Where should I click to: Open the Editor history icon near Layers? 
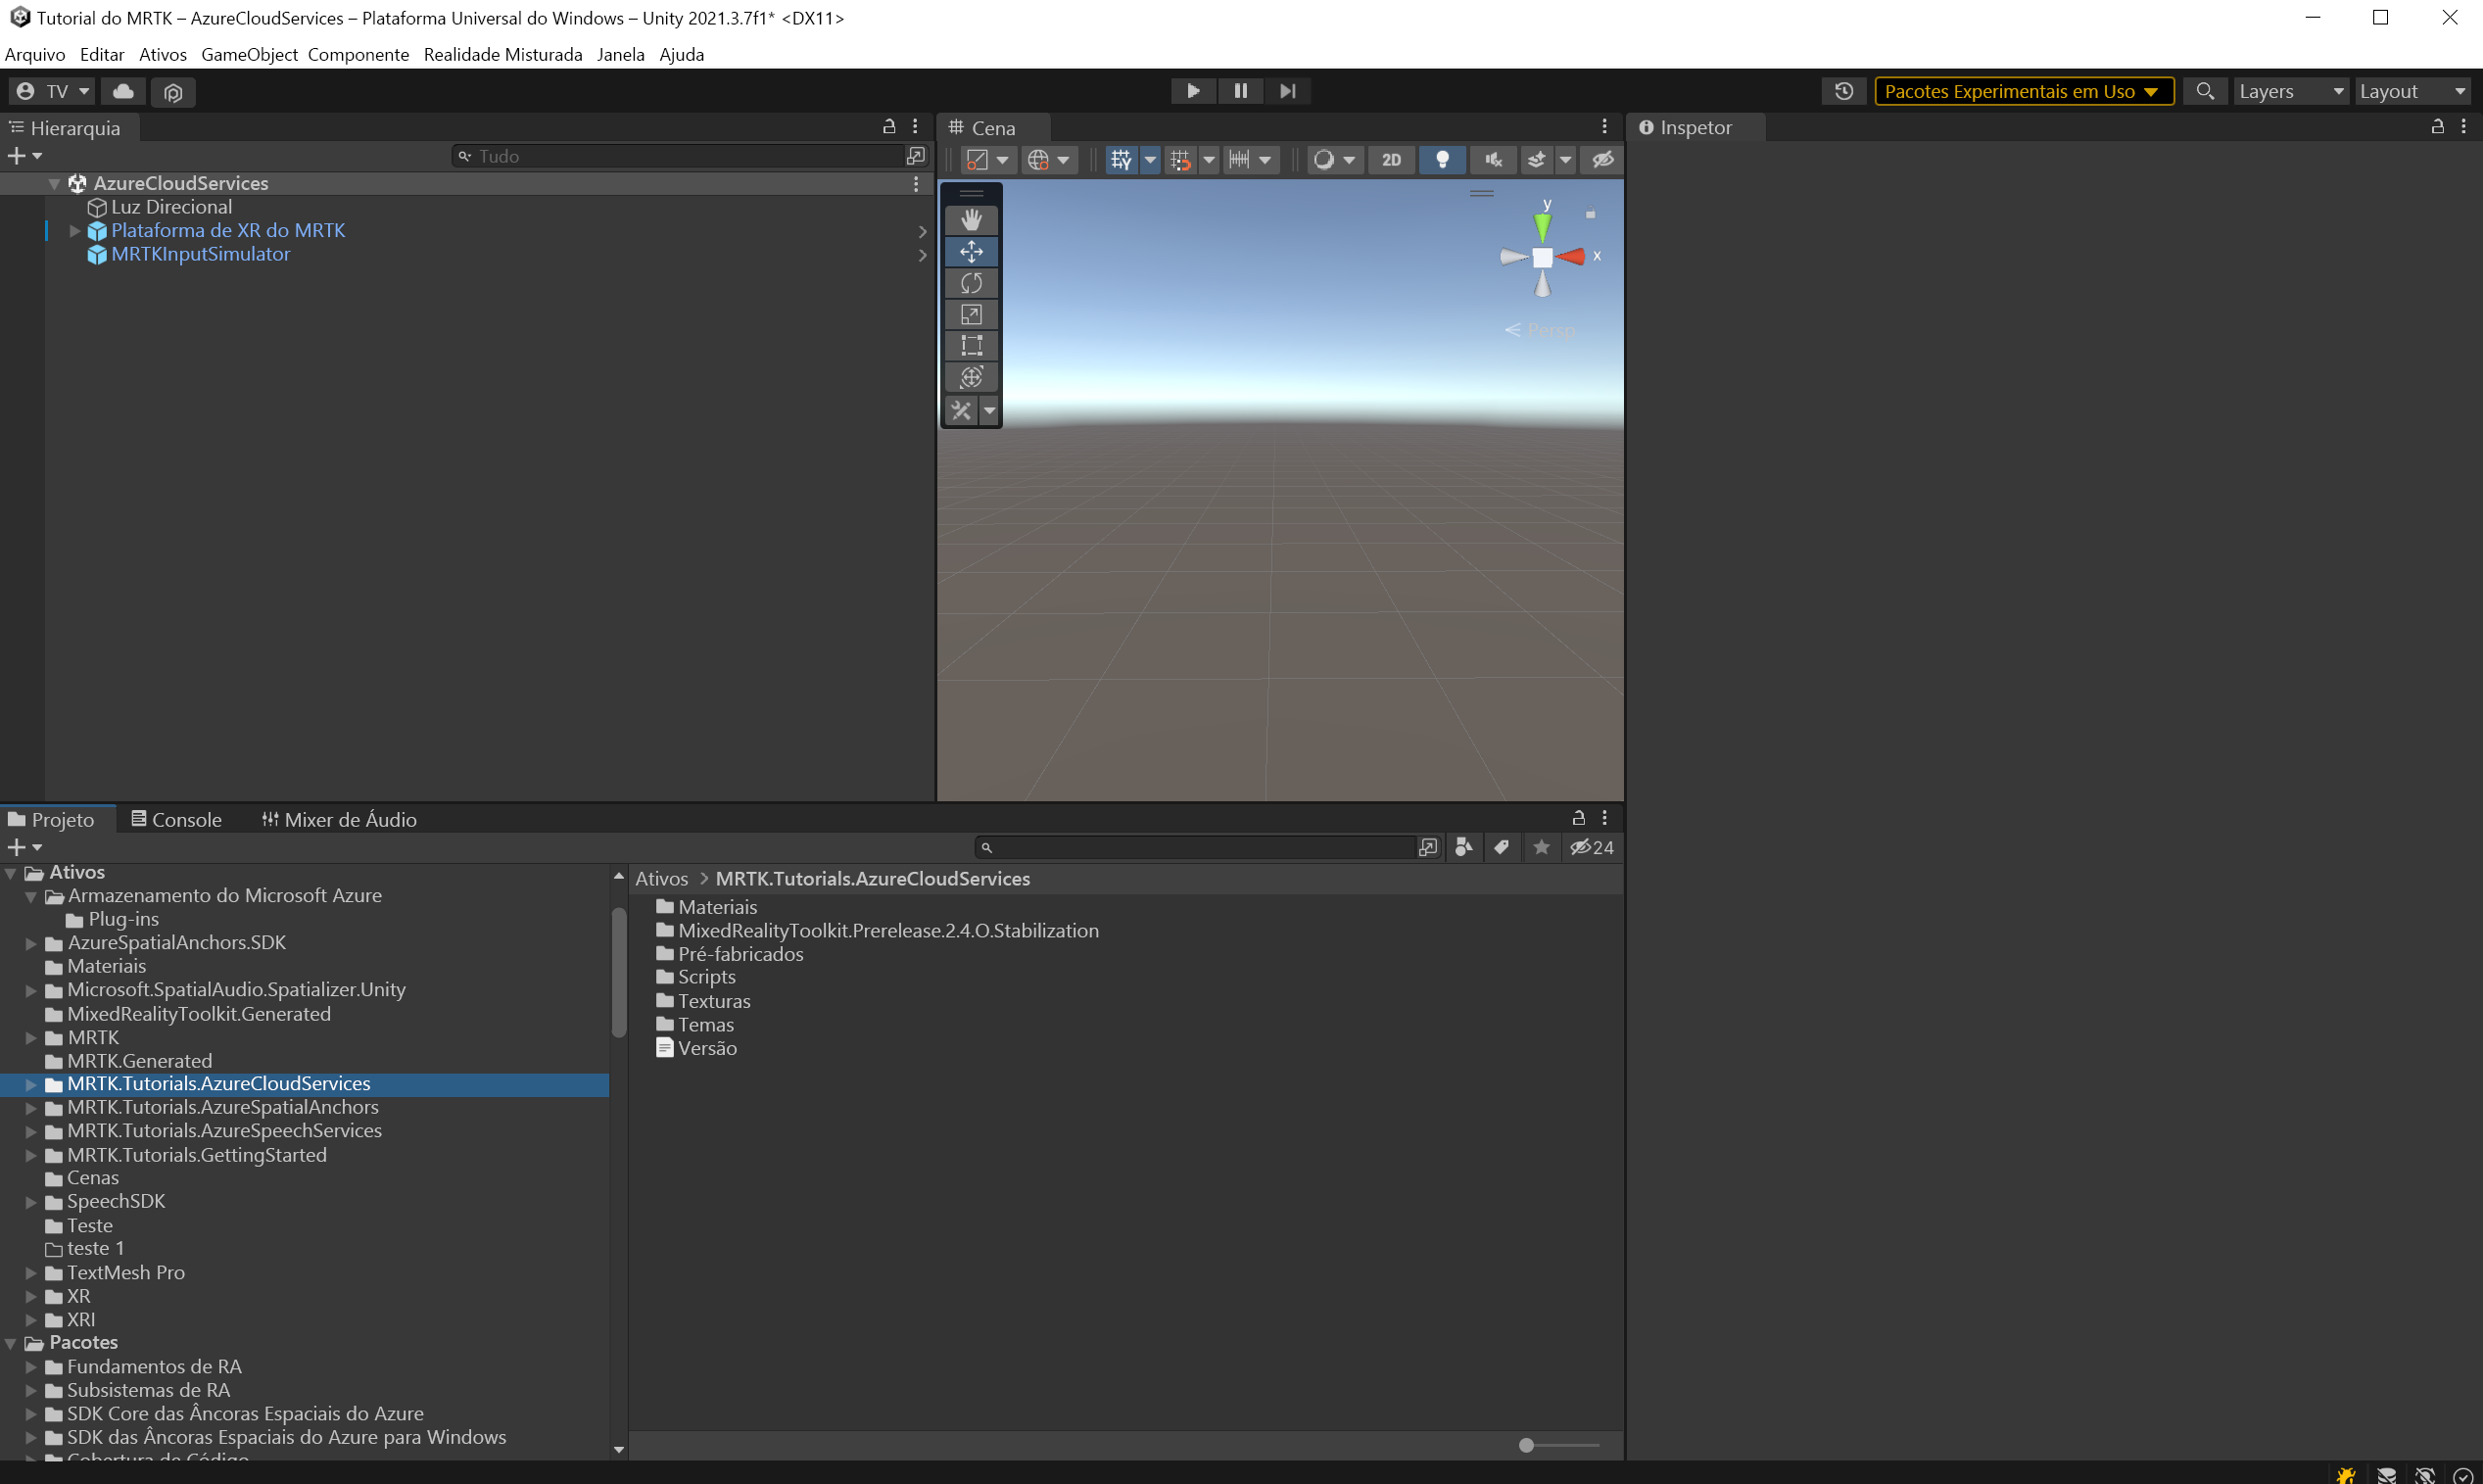pyautogui.click(x=1845, y=91)
